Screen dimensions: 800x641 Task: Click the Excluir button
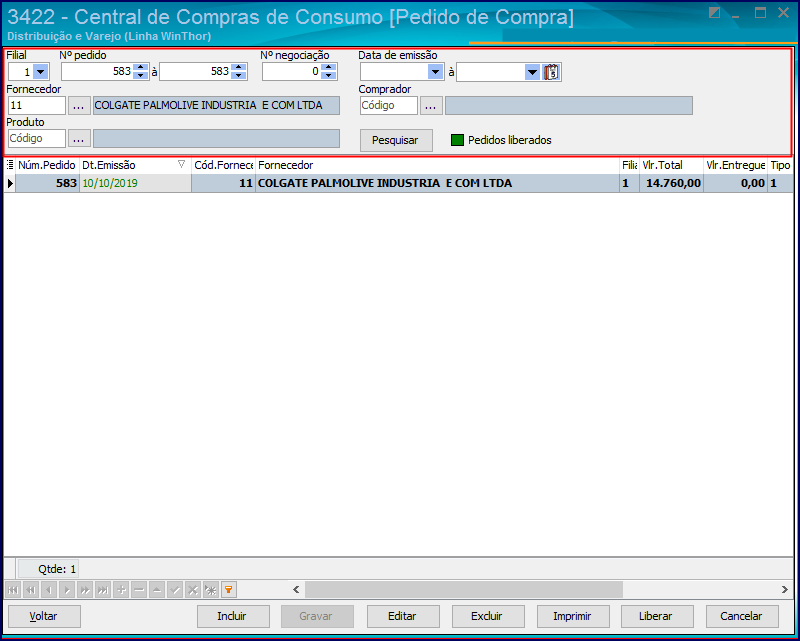(x=487, y=617)
